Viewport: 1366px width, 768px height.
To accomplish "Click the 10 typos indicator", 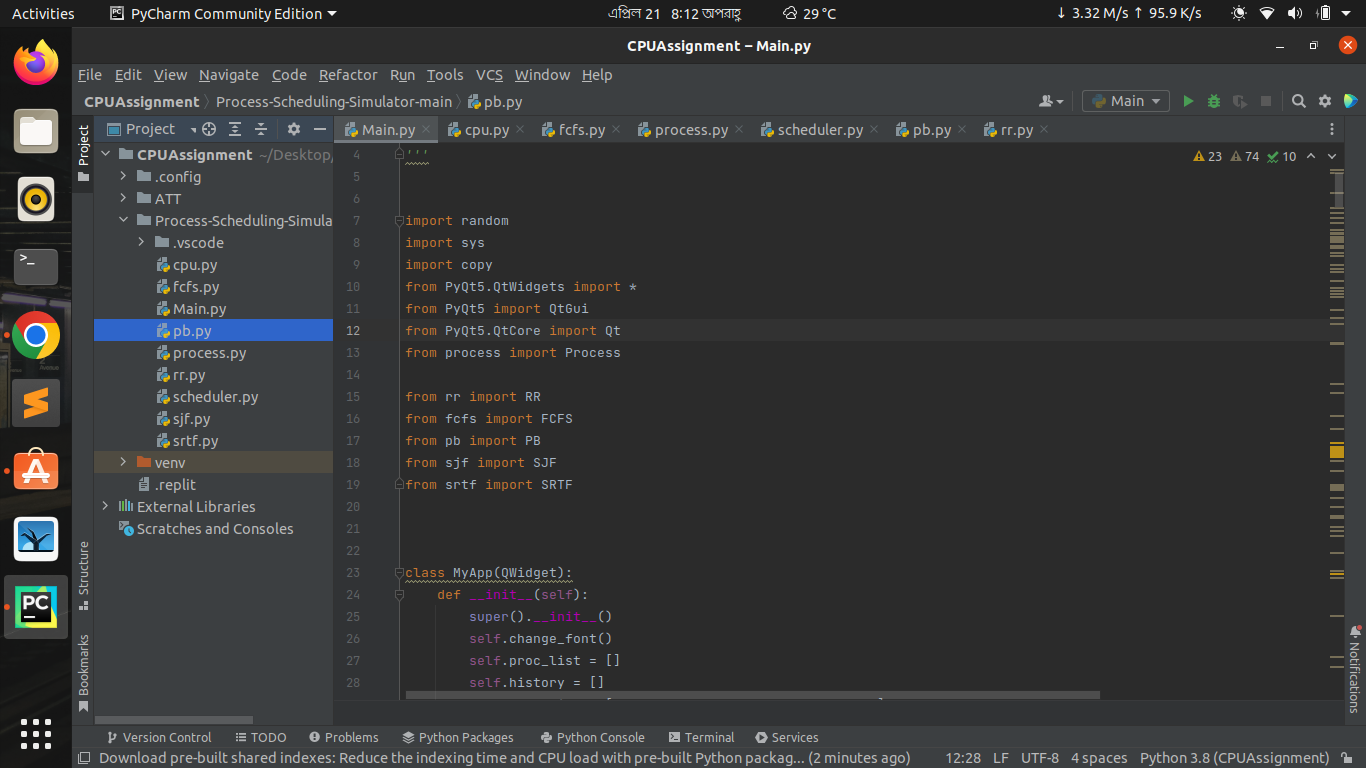I will pos(1282,156).
